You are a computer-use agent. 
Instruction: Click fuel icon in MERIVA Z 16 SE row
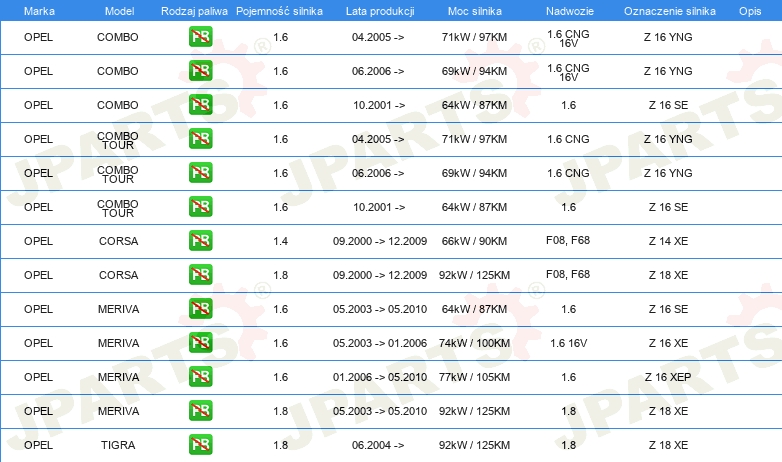click(200, 308)
